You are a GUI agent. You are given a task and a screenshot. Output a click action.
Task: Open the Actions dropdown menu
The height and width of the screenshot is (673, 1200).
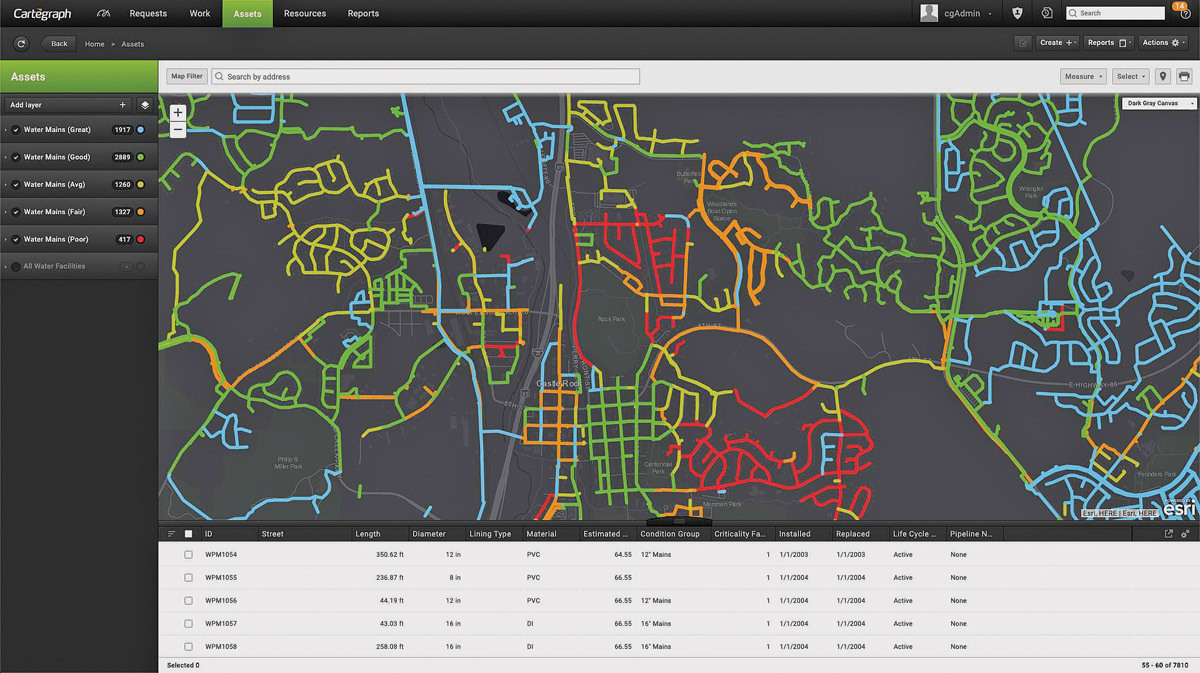pos(1164,43)
